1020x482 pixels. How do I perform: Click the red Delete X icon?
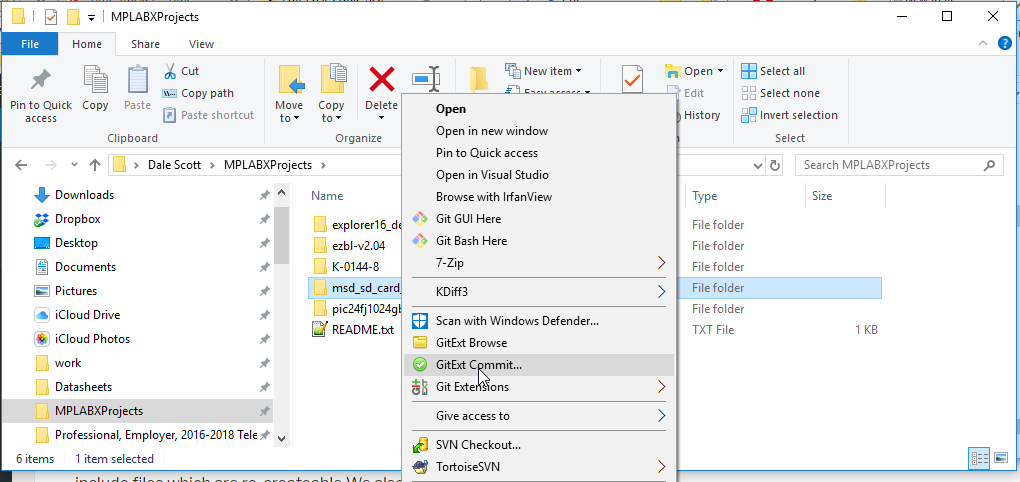[382, 80]
